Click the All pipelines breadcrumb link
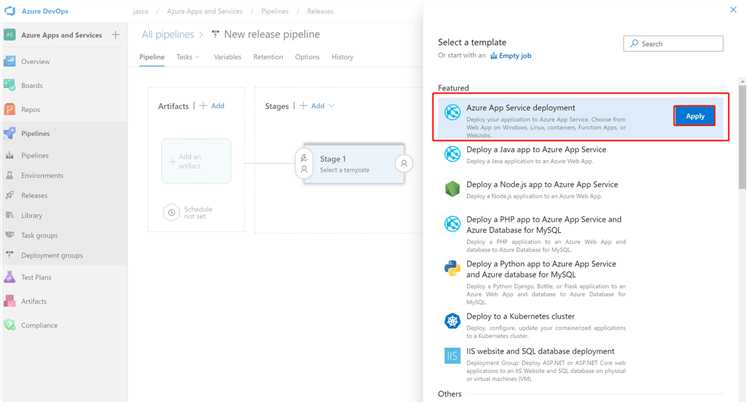The width and height of the screenshot is (747, 403). click(x=168, y=34)
